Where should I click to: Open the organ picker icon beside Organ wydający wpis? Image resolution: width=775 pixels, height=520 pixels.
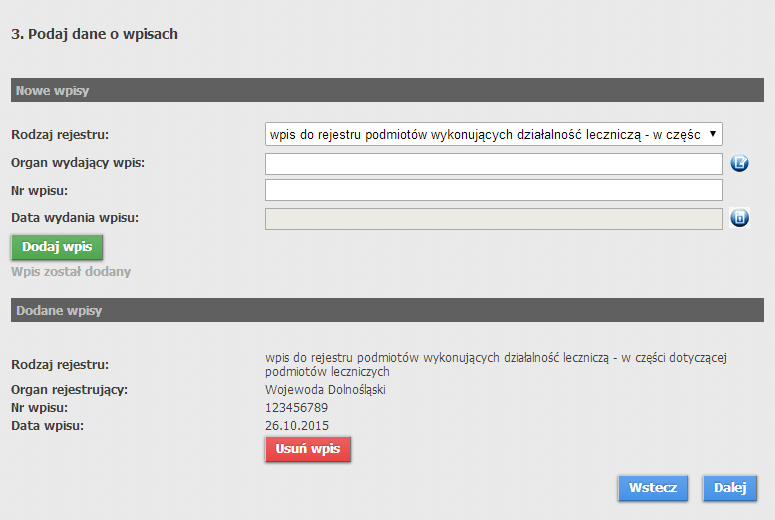740,164
